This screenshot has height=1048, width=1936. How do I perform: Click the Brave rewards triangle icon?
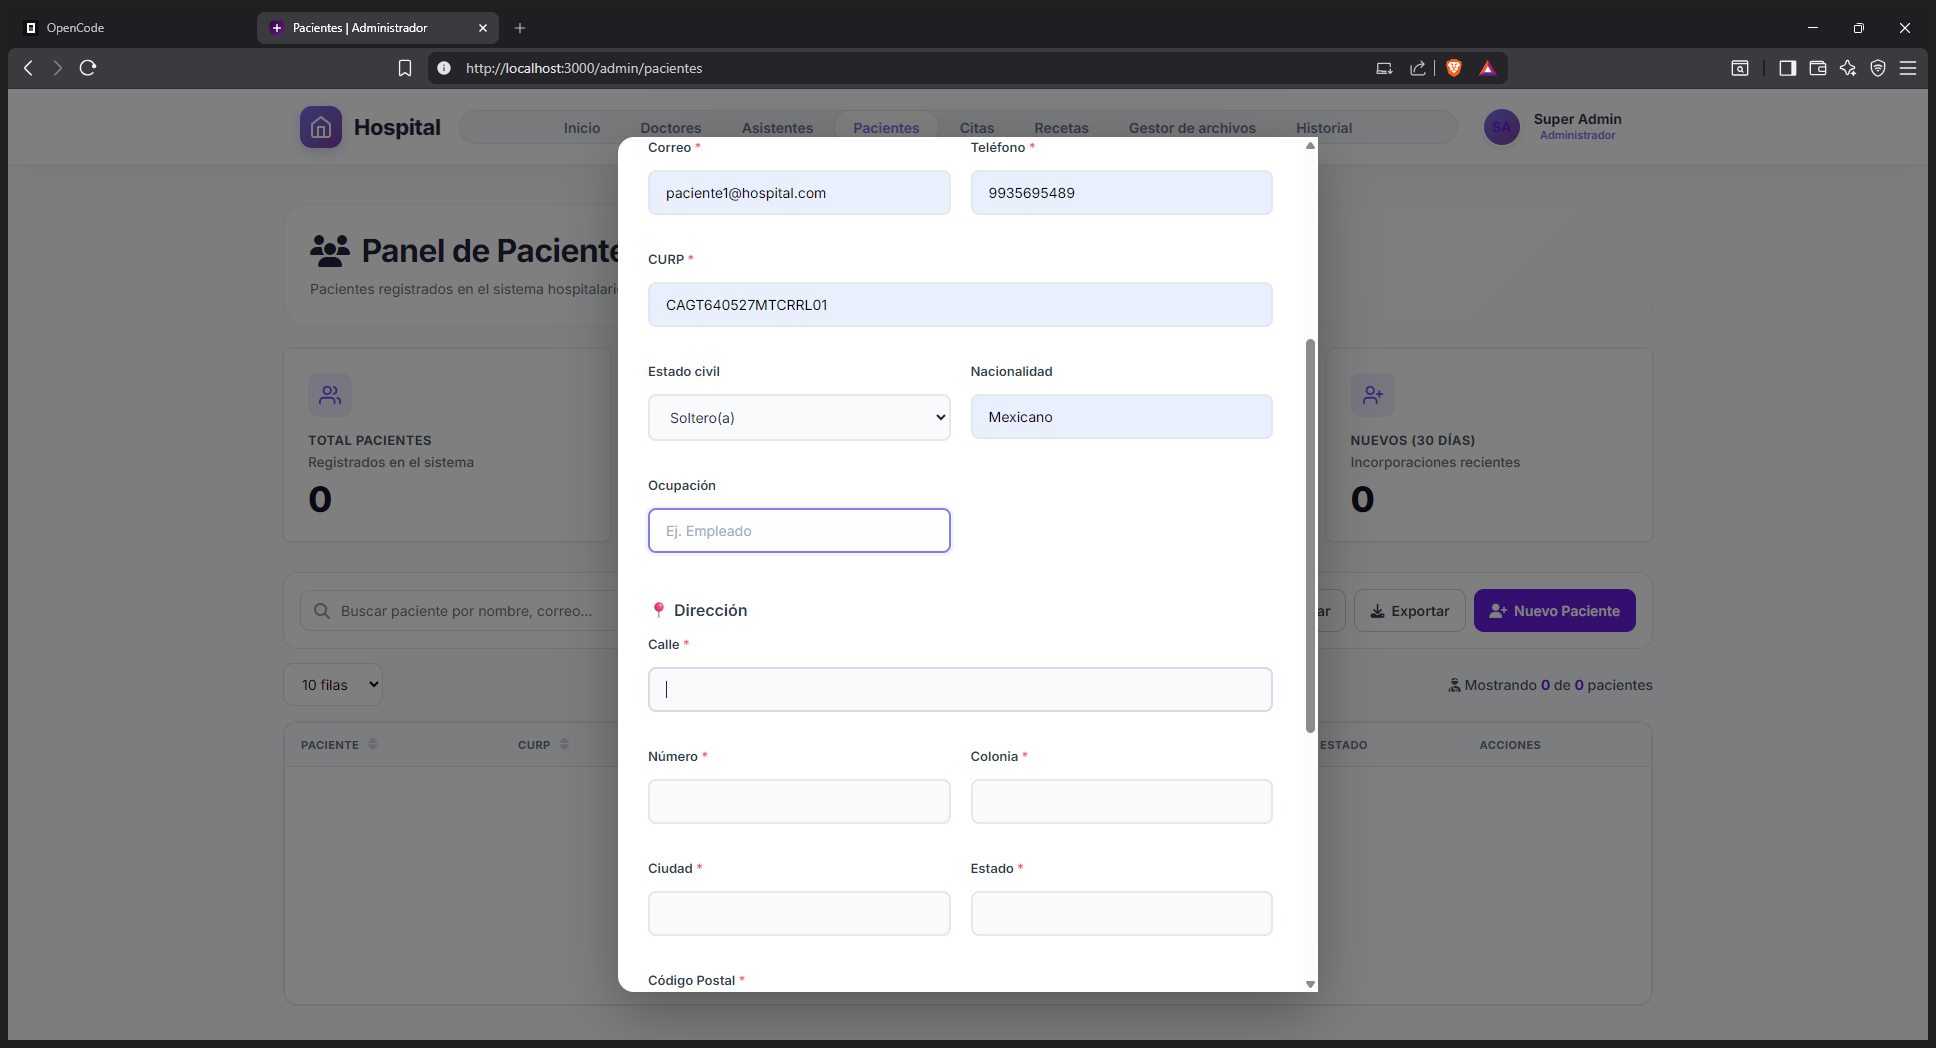tap(1488, 68)
